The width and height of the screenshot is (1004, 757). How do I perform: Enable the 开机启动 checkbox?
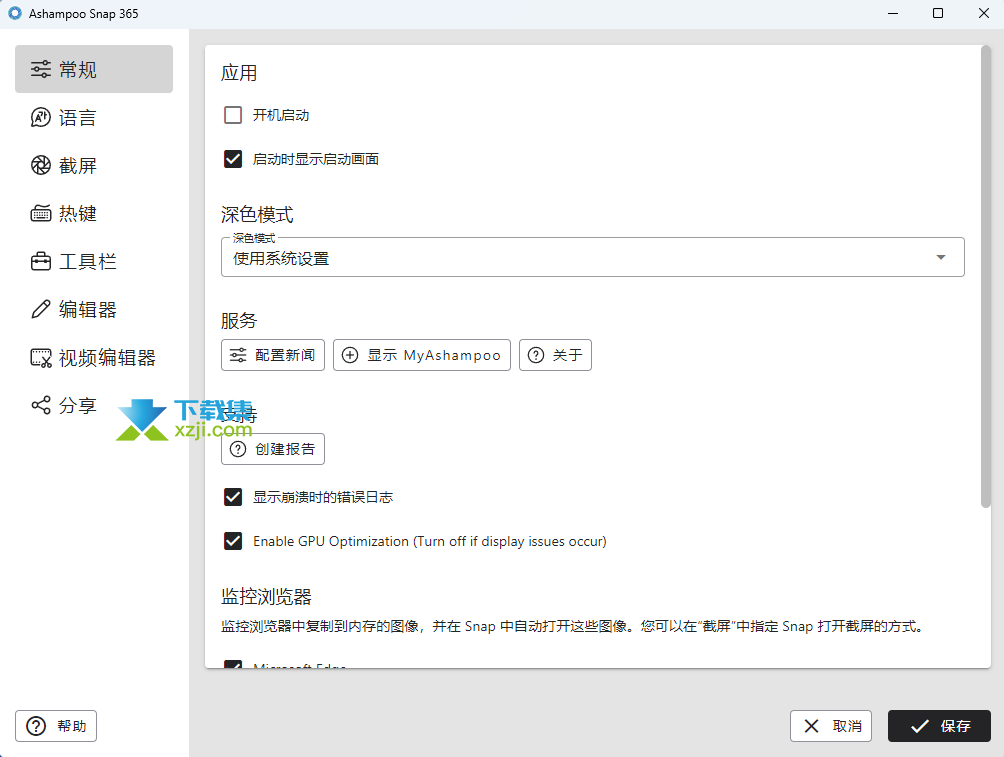tap(233, 115)
